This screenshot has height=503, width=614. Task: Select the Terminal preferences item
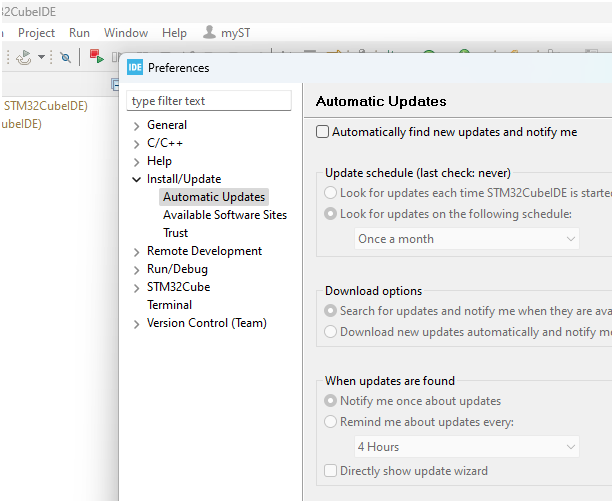click(169, 305)
